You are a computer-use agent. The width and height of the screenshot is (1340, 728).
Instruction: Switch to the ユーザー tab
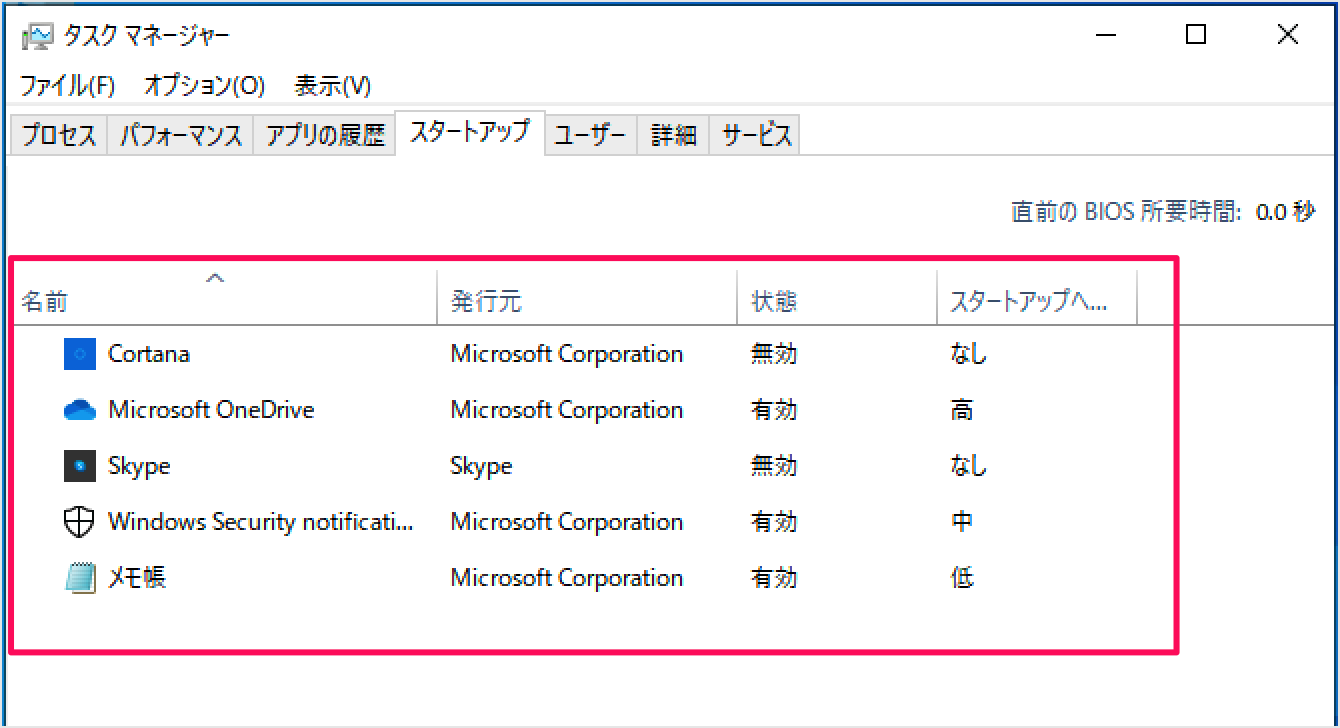click(x=590, y=135)
